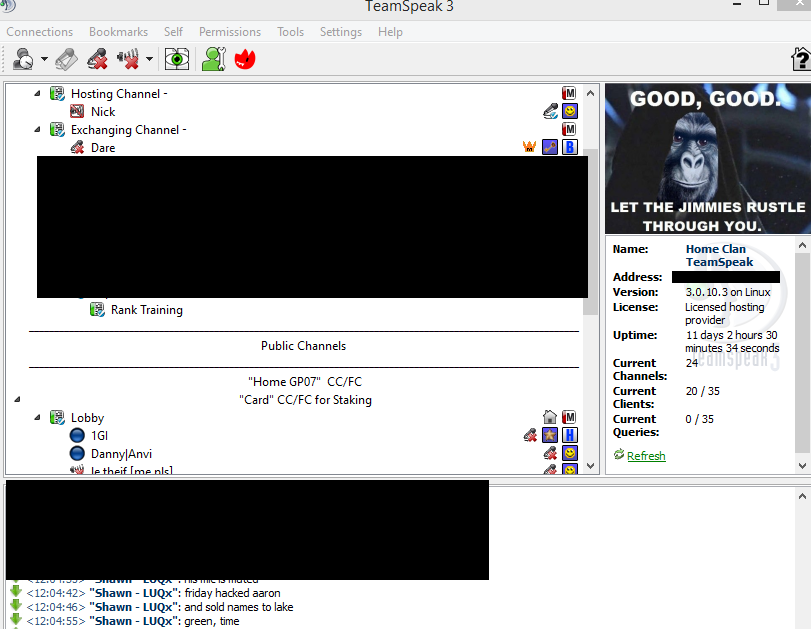This screenshot has height=629, width=811.
Task: Click the Public Channels spacer text
Action: click(x=304, y=346)
